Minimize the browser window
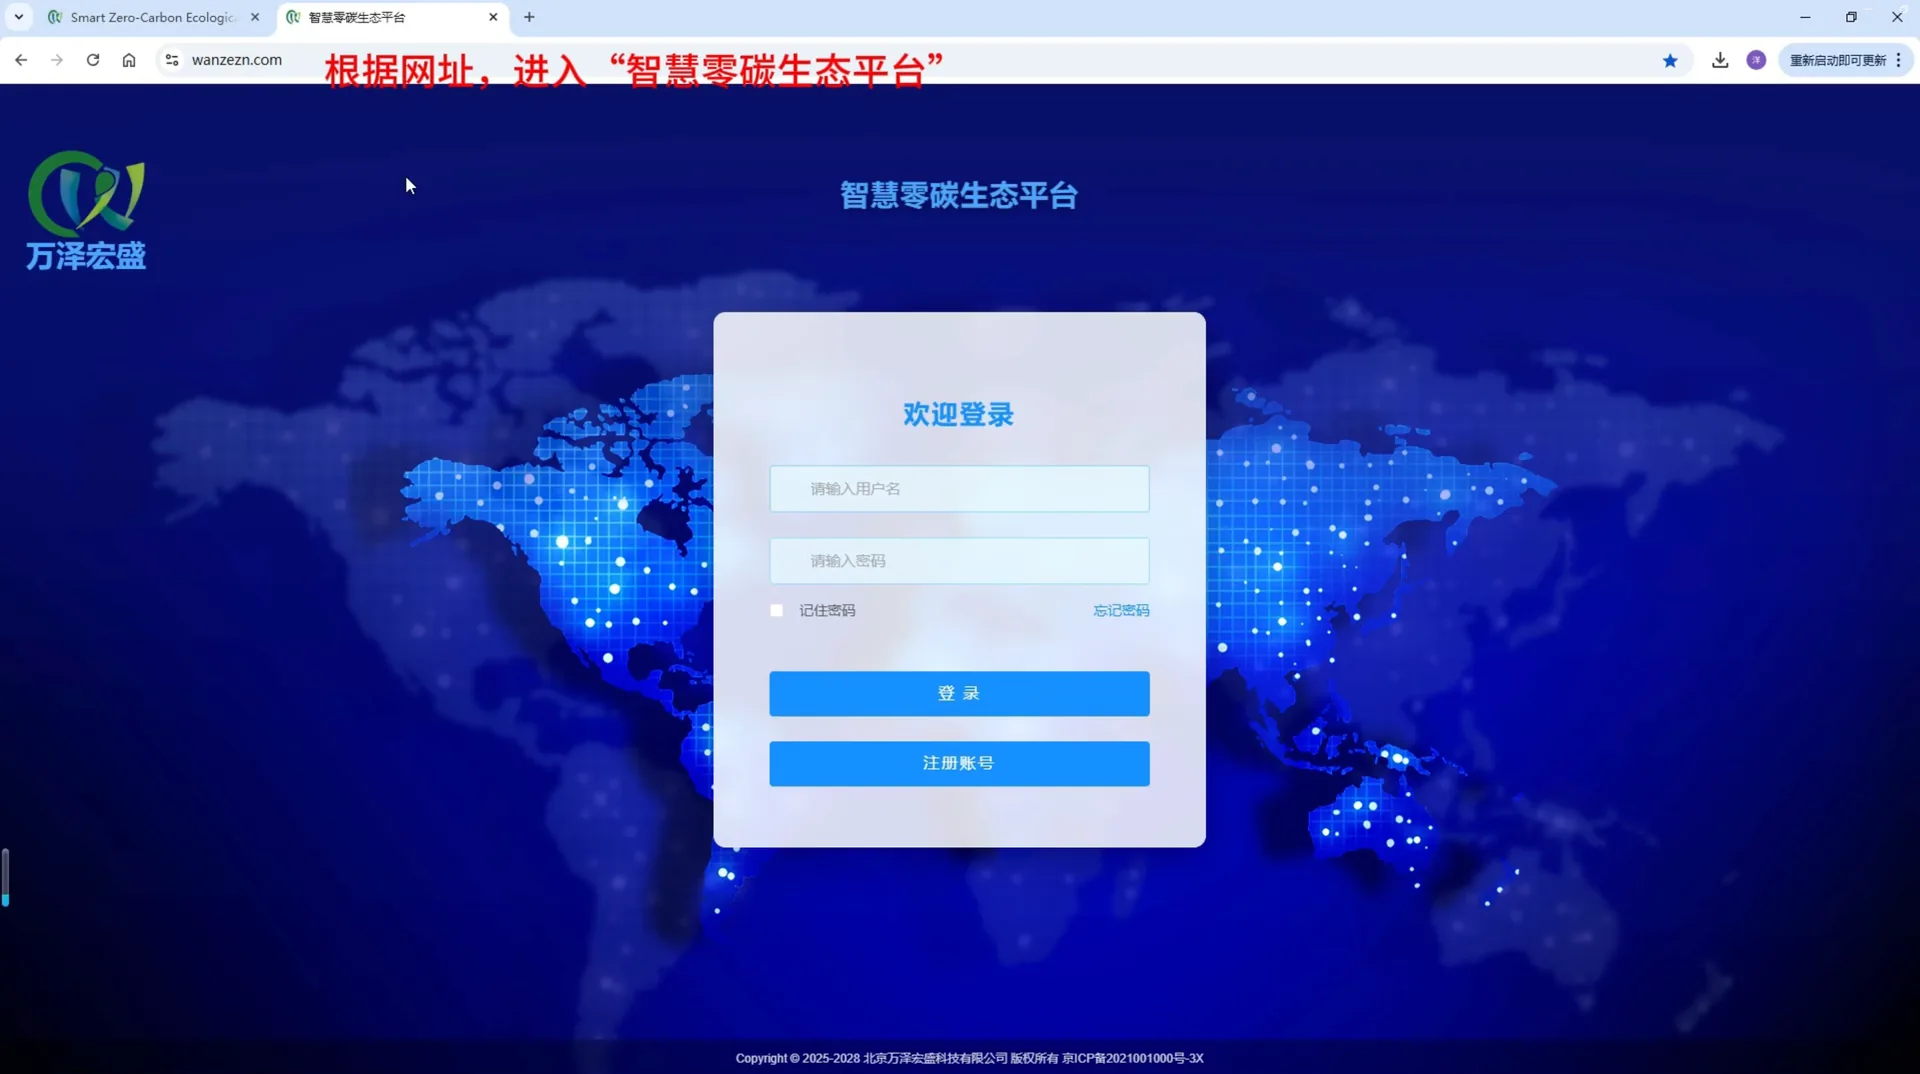The height and width of the screenshot is (1074, 1920). pos(1805,17)
